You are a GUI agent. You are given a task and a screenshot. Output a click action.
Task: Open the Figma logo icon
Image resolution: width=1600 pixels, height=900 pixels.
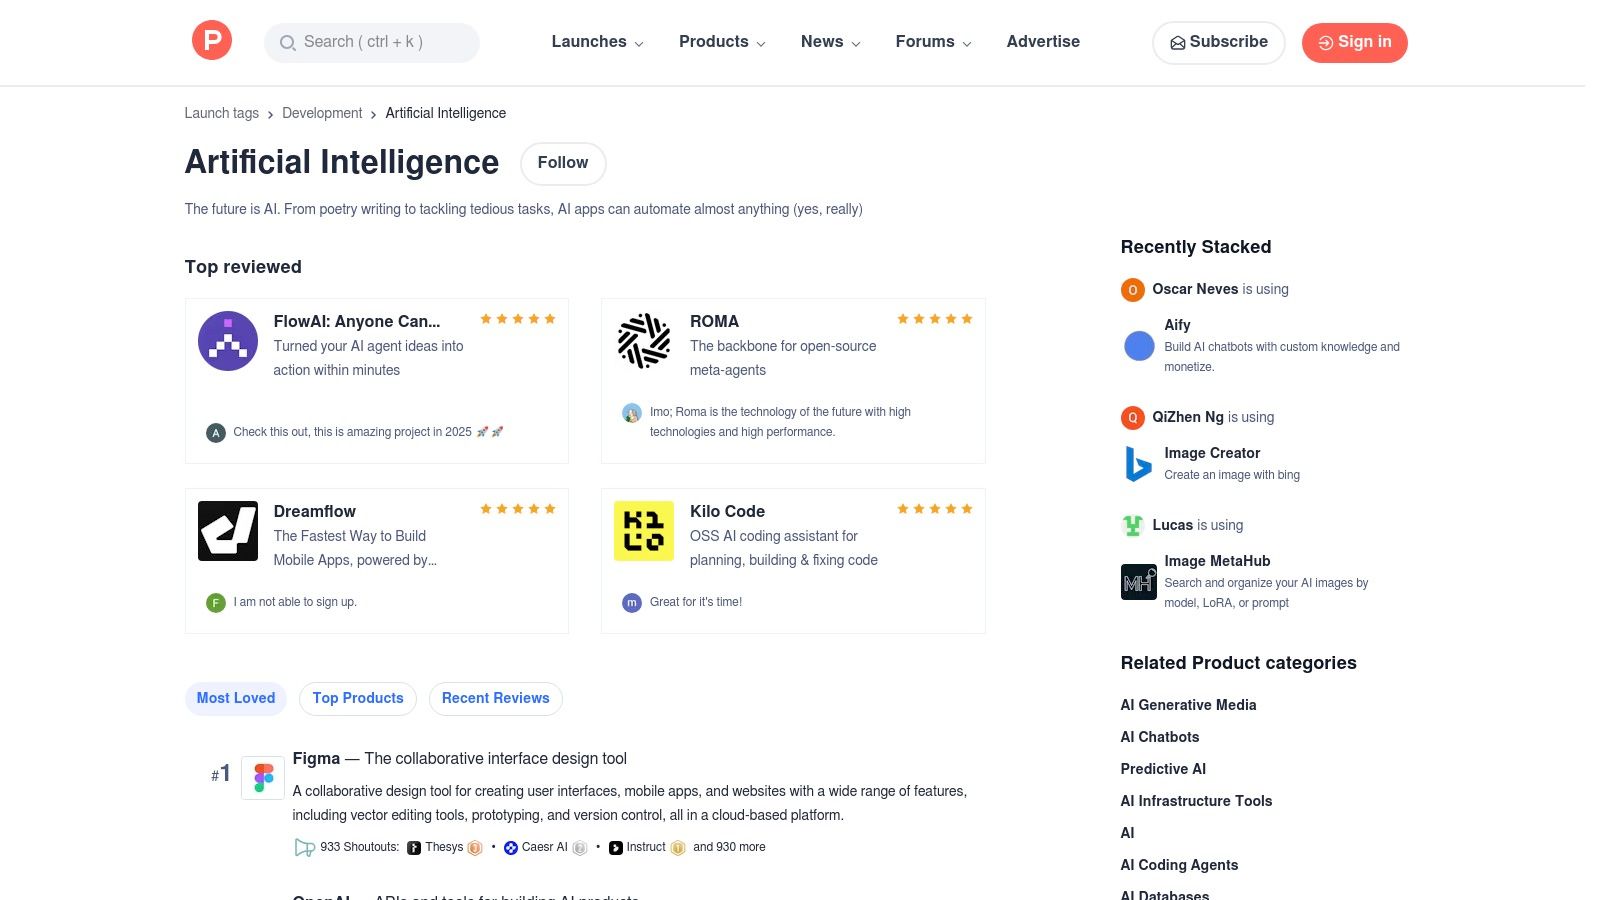[263, 778]
